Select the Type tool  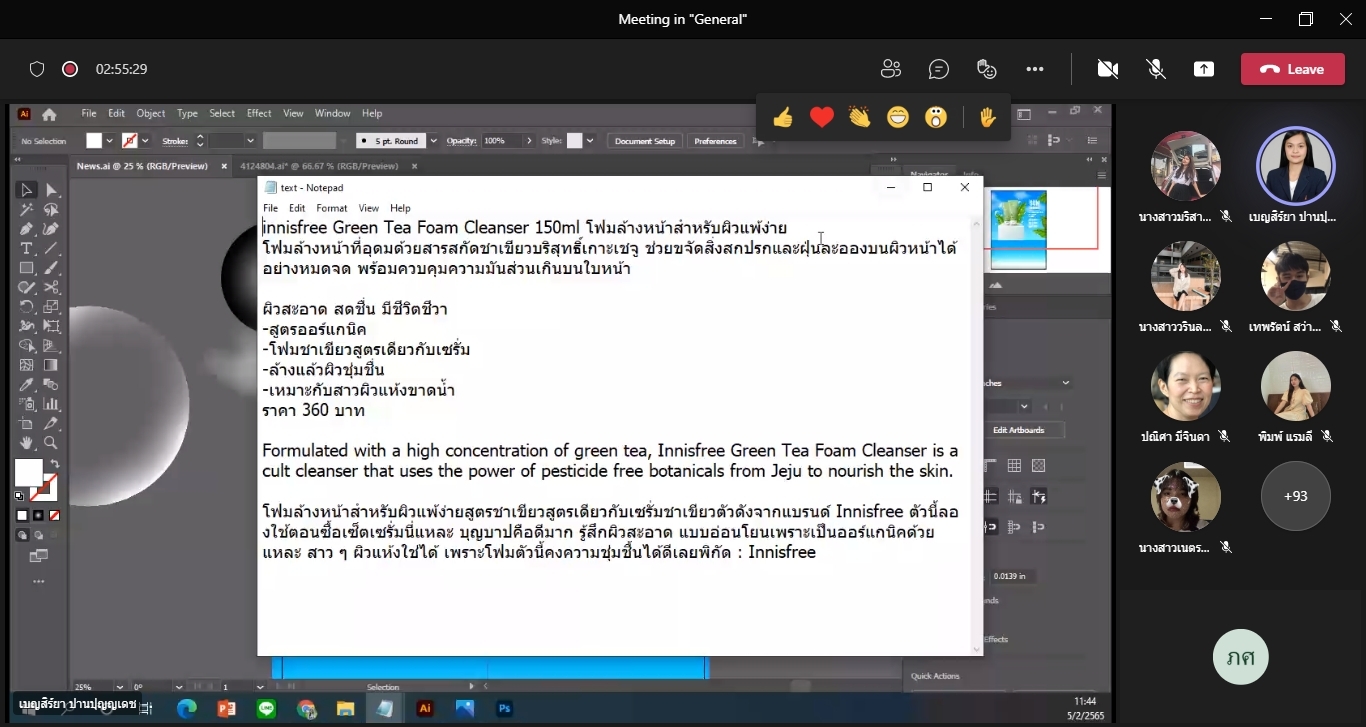(x=27, y=248)
